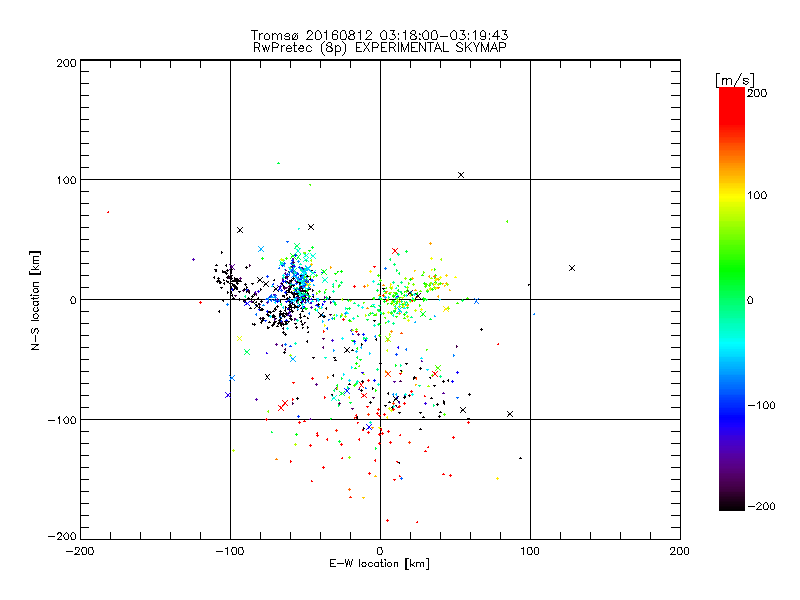Click the y-axis tick label '100'

[66, 180]
